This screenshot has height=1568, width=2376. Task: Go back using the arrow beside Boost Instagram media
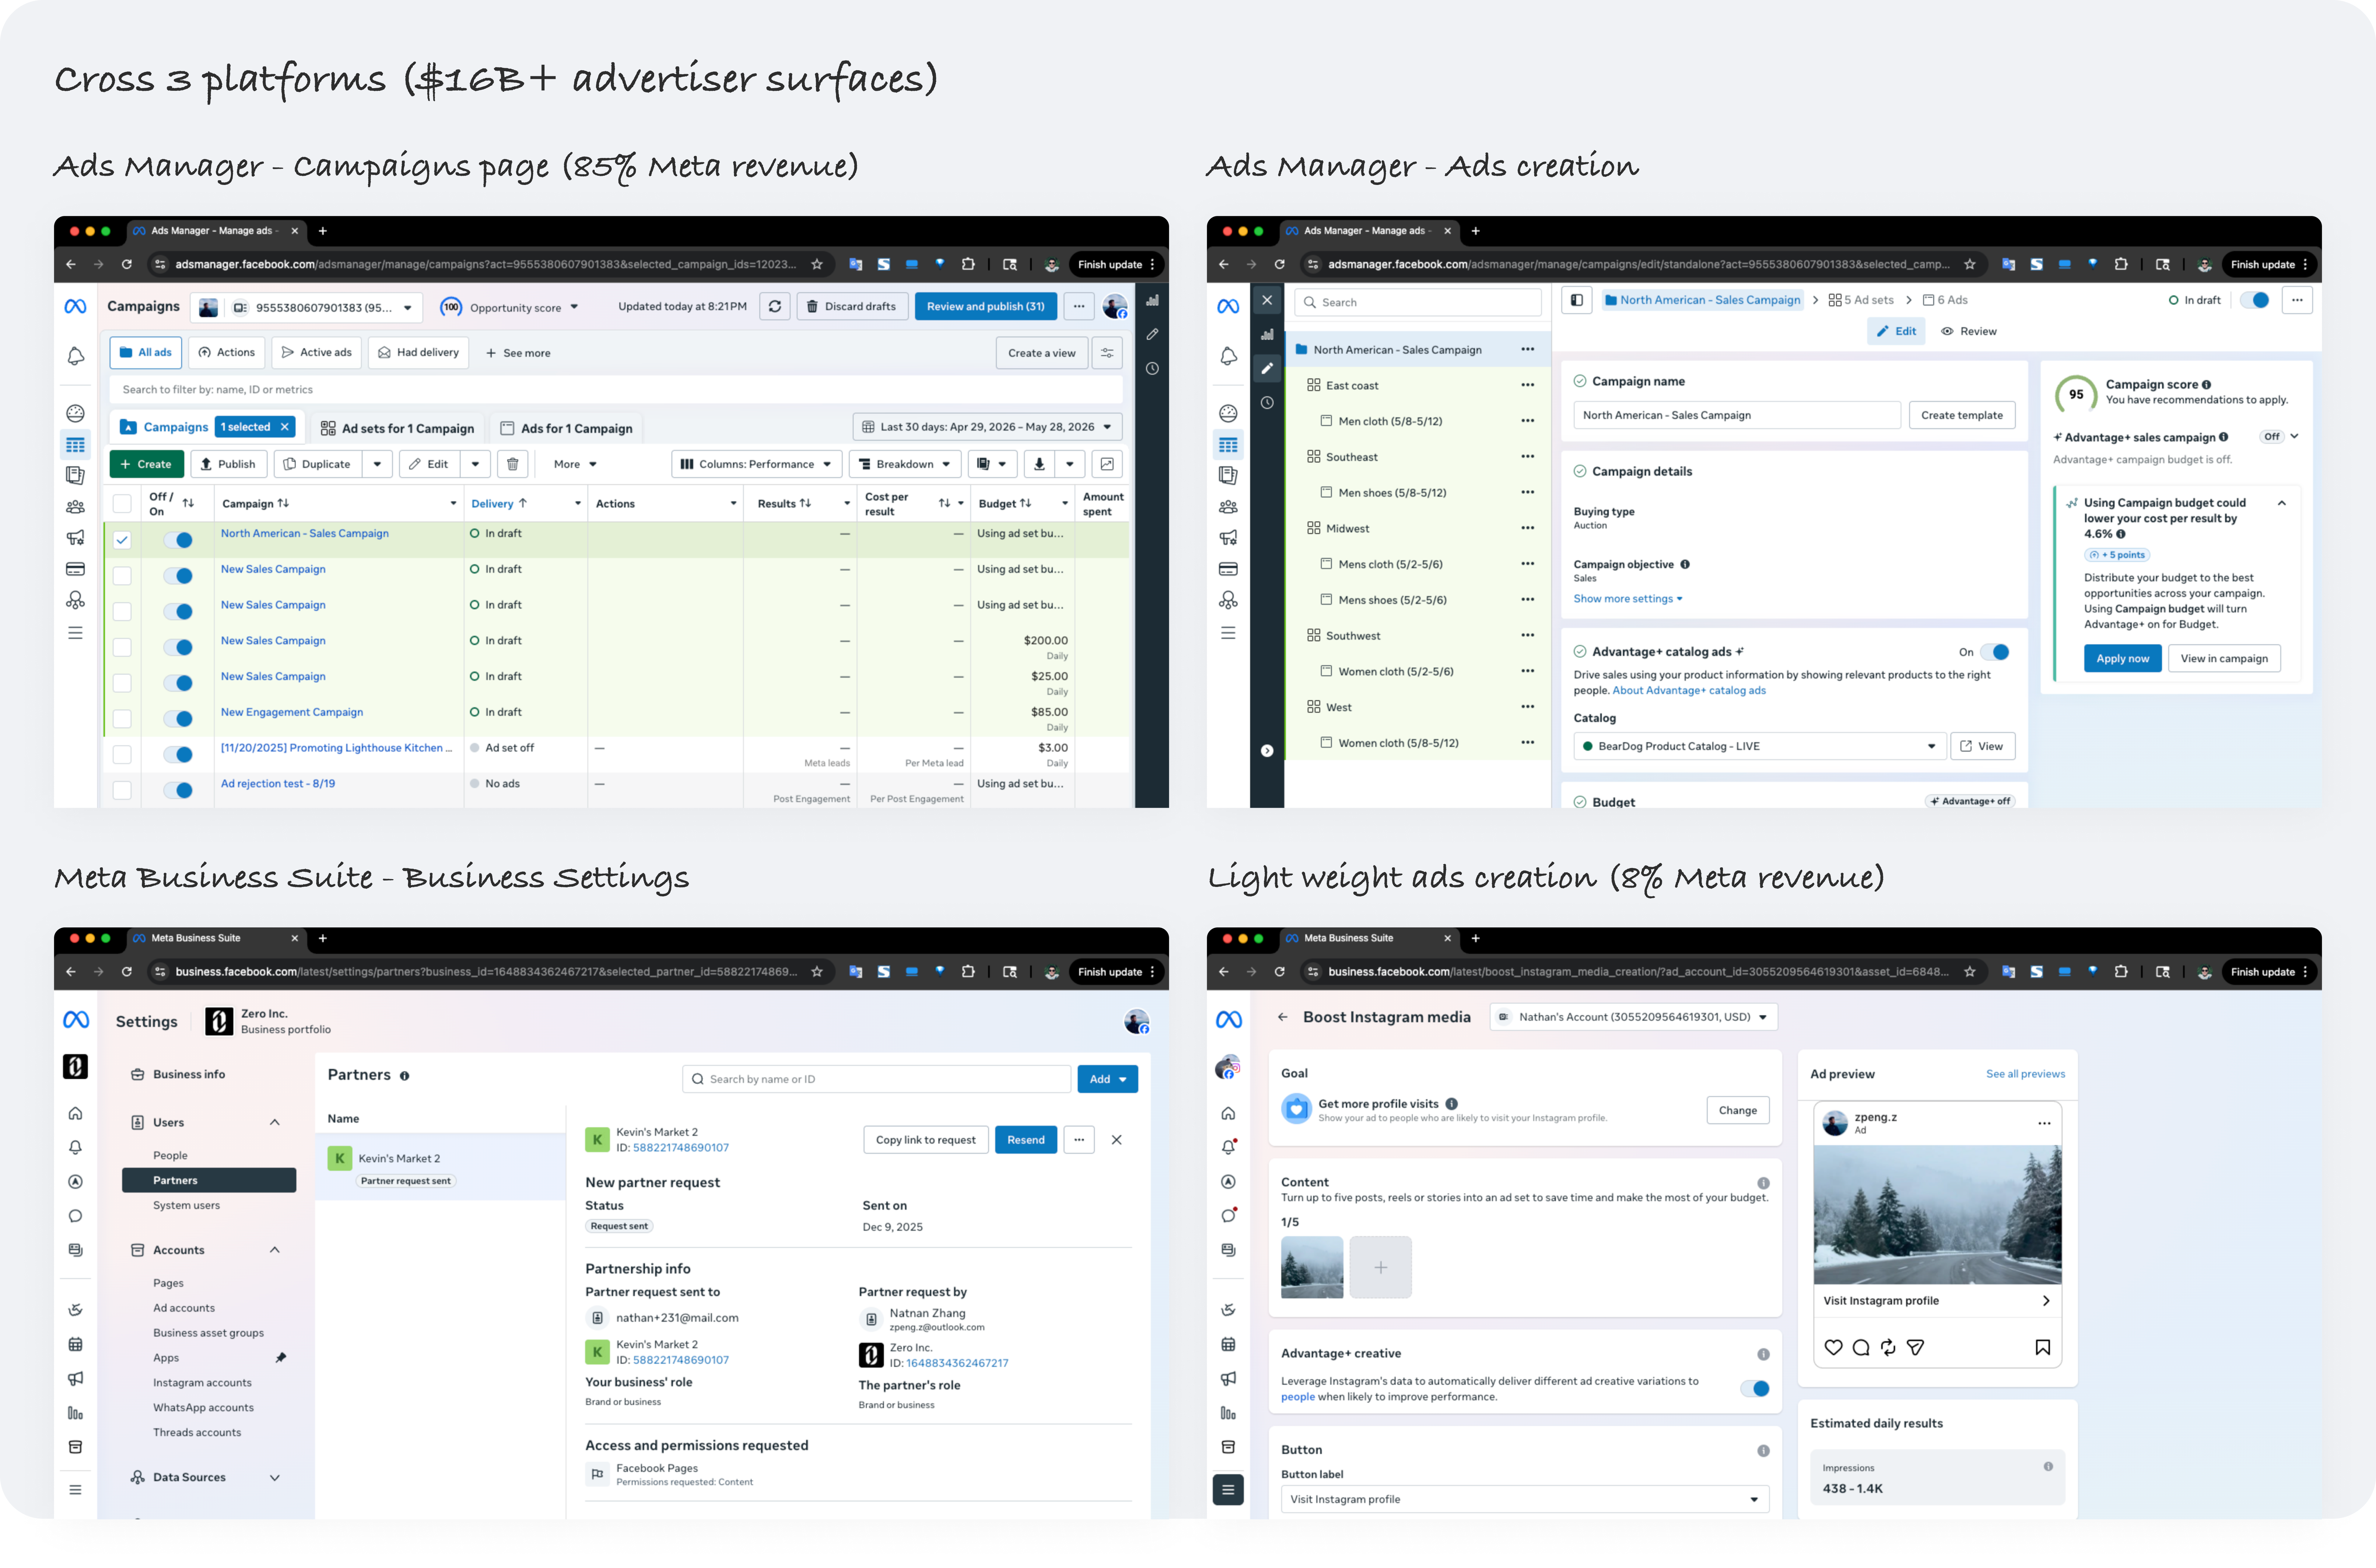pyautogui.click(x=1283, y=1017)
